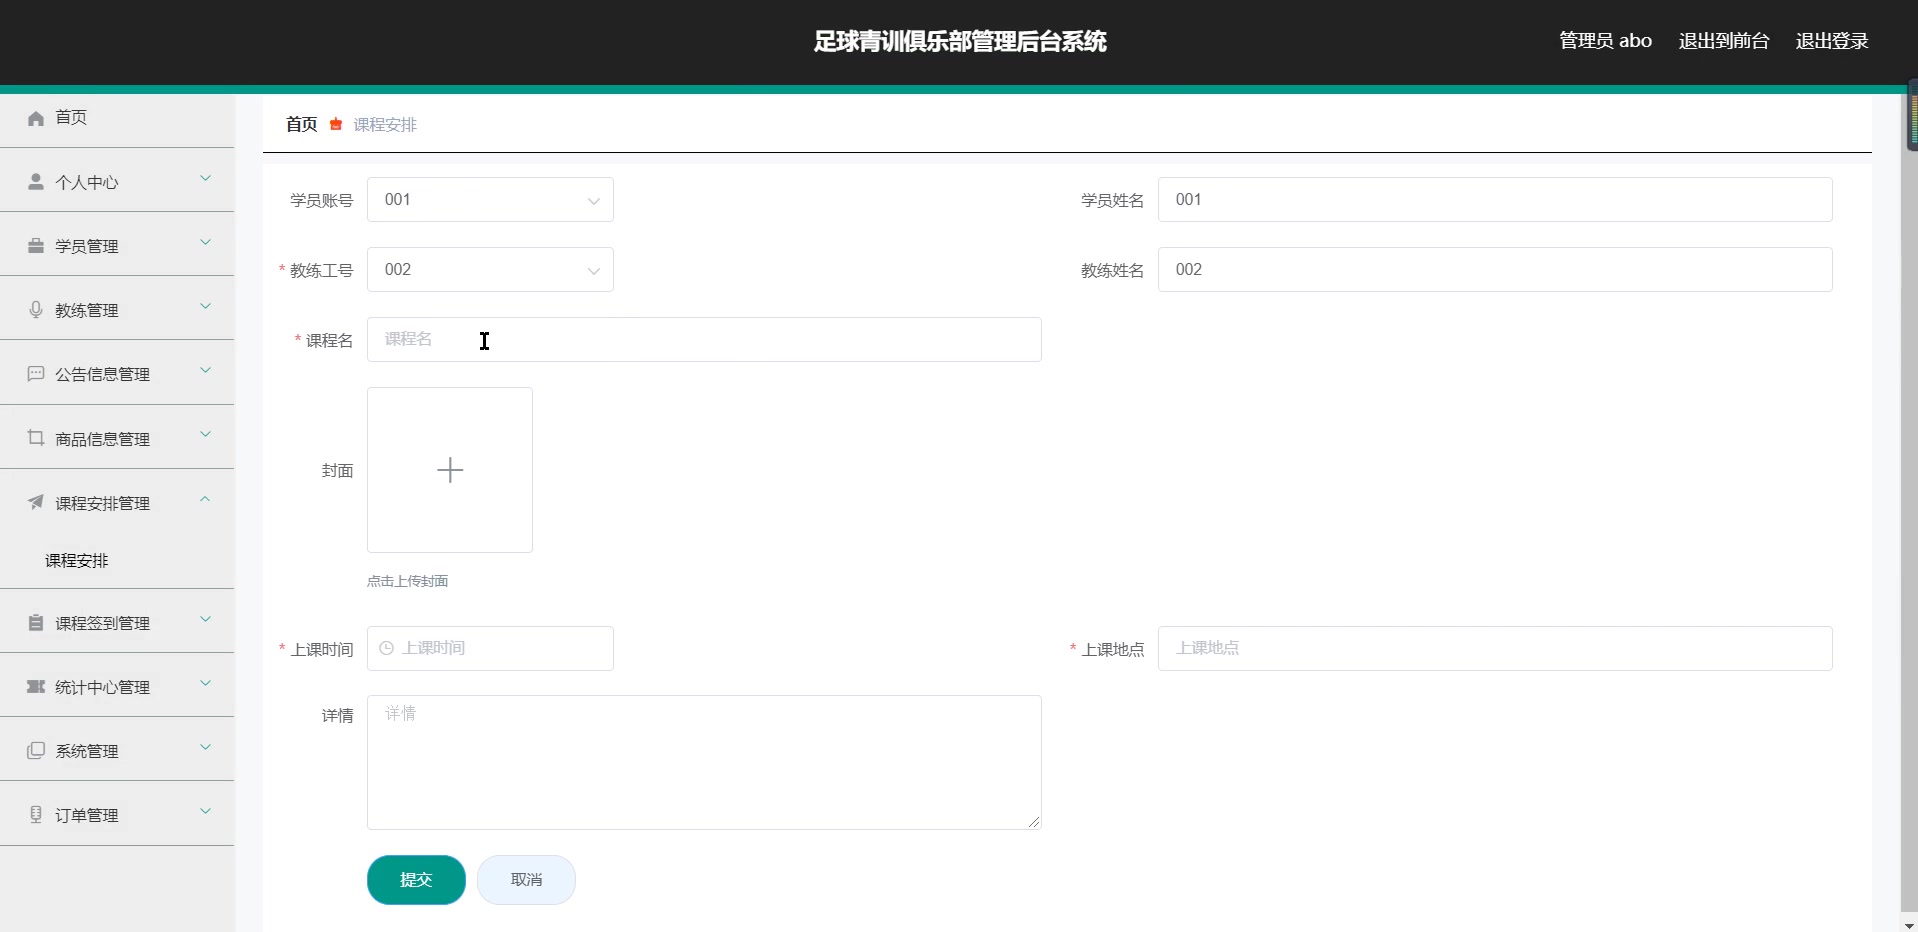1918x932 pixels.
Task: Open 个人中心 sidebar menu
Action: [117, 182]
